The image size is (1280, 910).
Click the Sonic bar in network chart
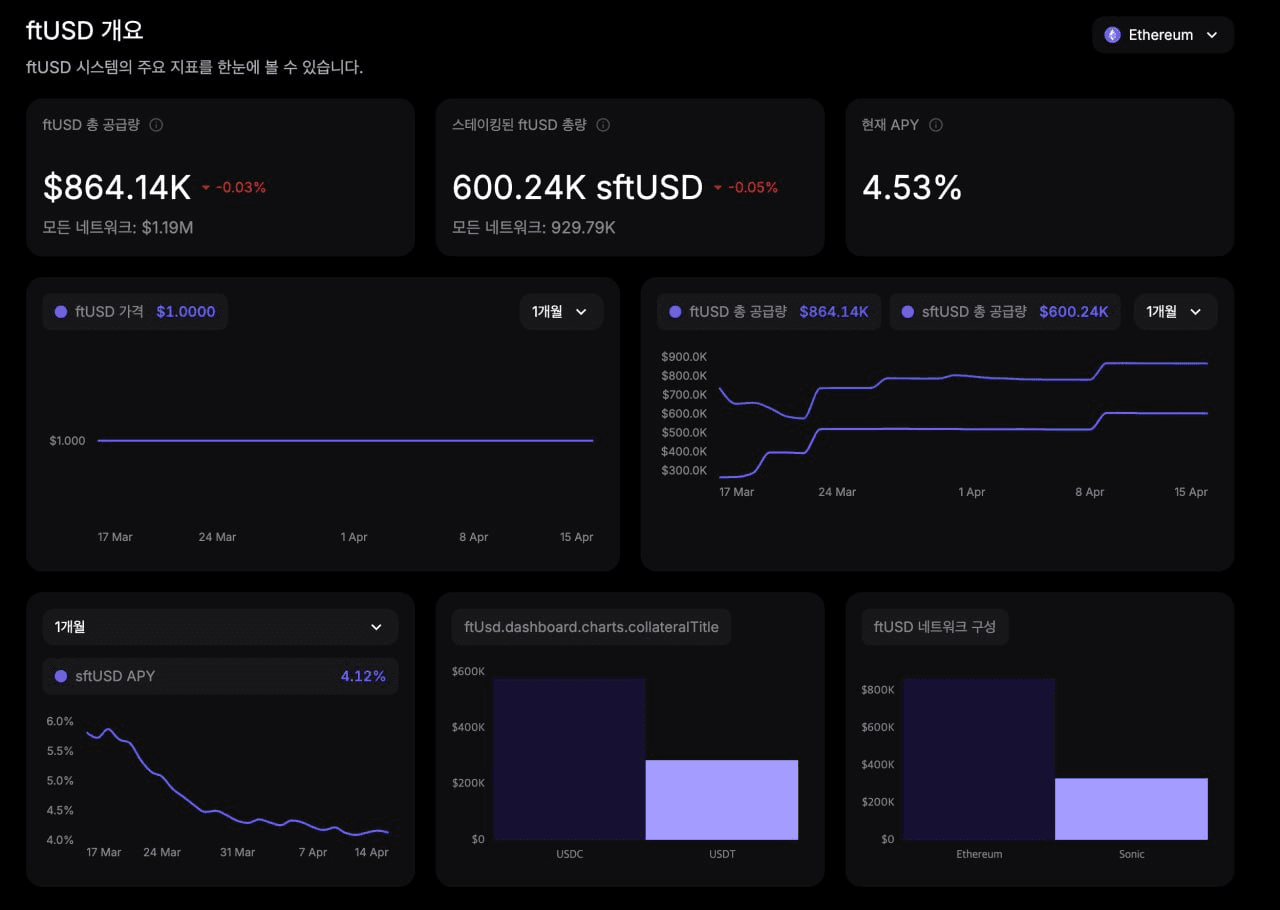coord(1131,808)
